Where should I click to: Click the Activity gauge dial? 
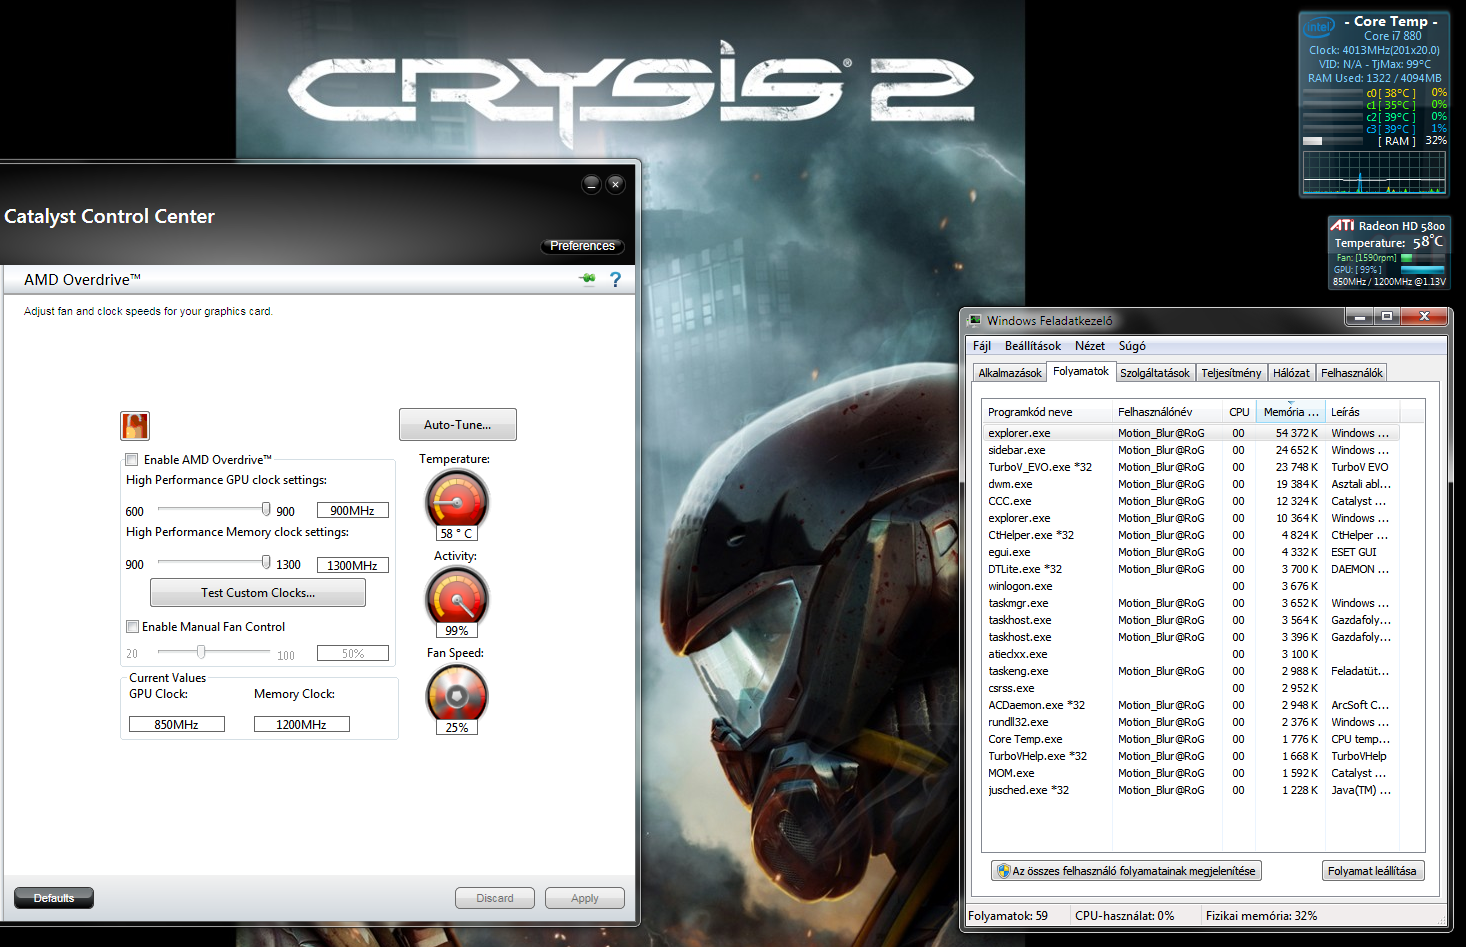point(457,596)
